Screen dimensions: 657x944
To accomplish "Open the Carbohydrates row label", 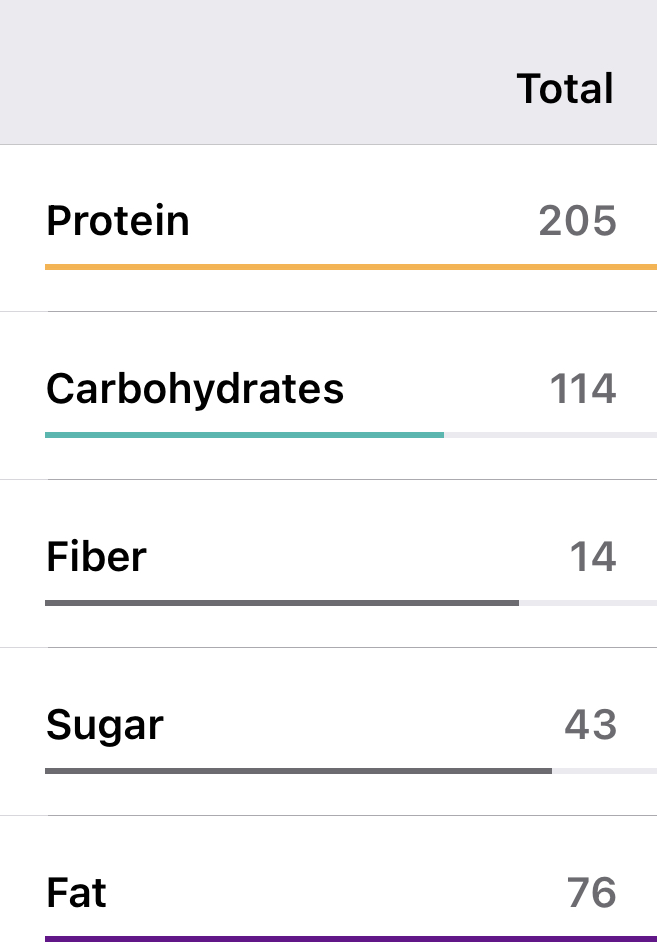I will click(195, 388).
